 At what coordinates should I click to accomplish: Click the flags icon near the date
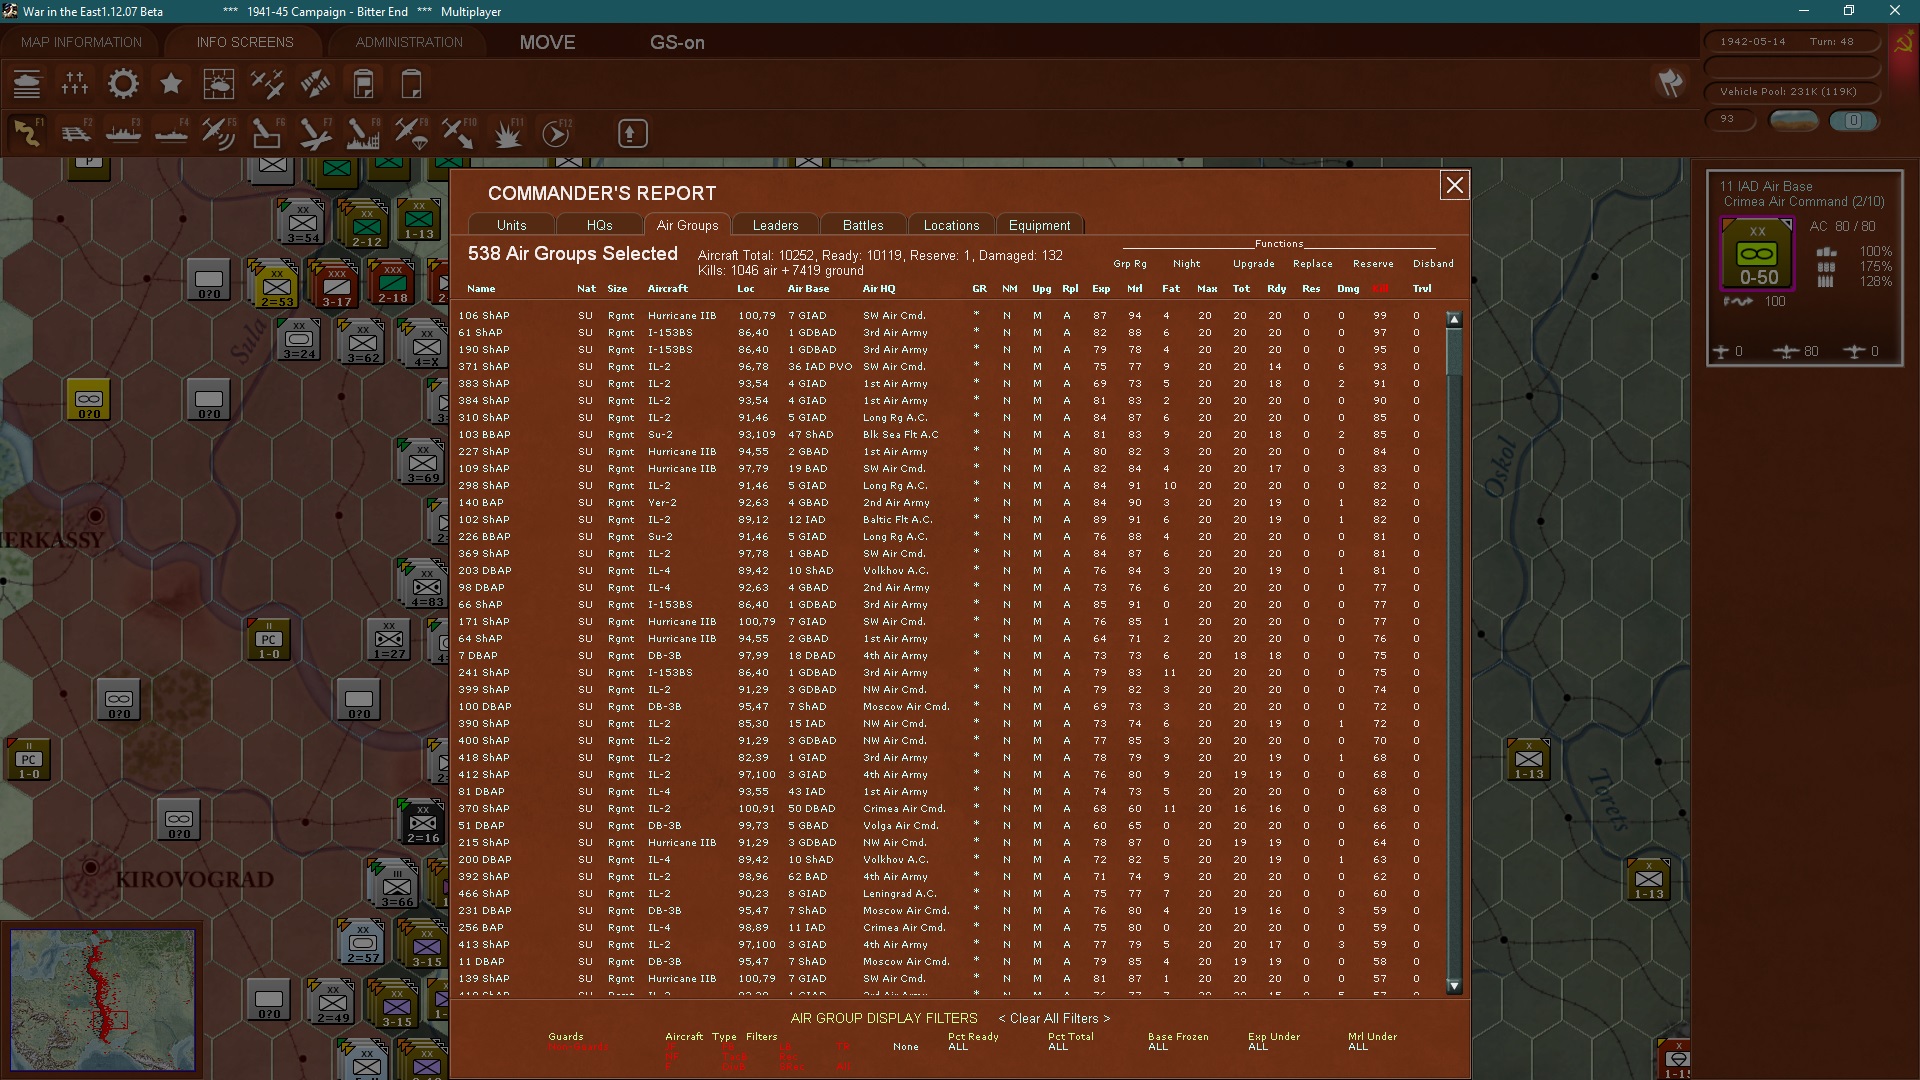pos(1670,83)
